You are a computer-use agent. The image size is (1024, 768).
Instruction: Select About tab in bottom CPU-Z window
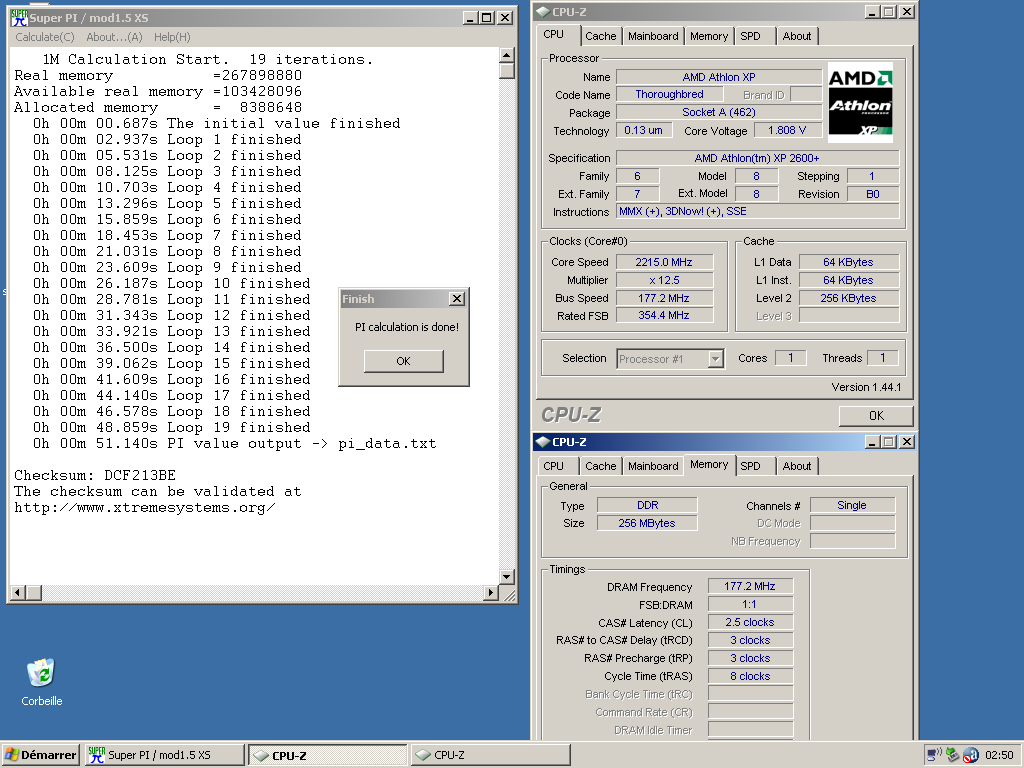[797, 466]
